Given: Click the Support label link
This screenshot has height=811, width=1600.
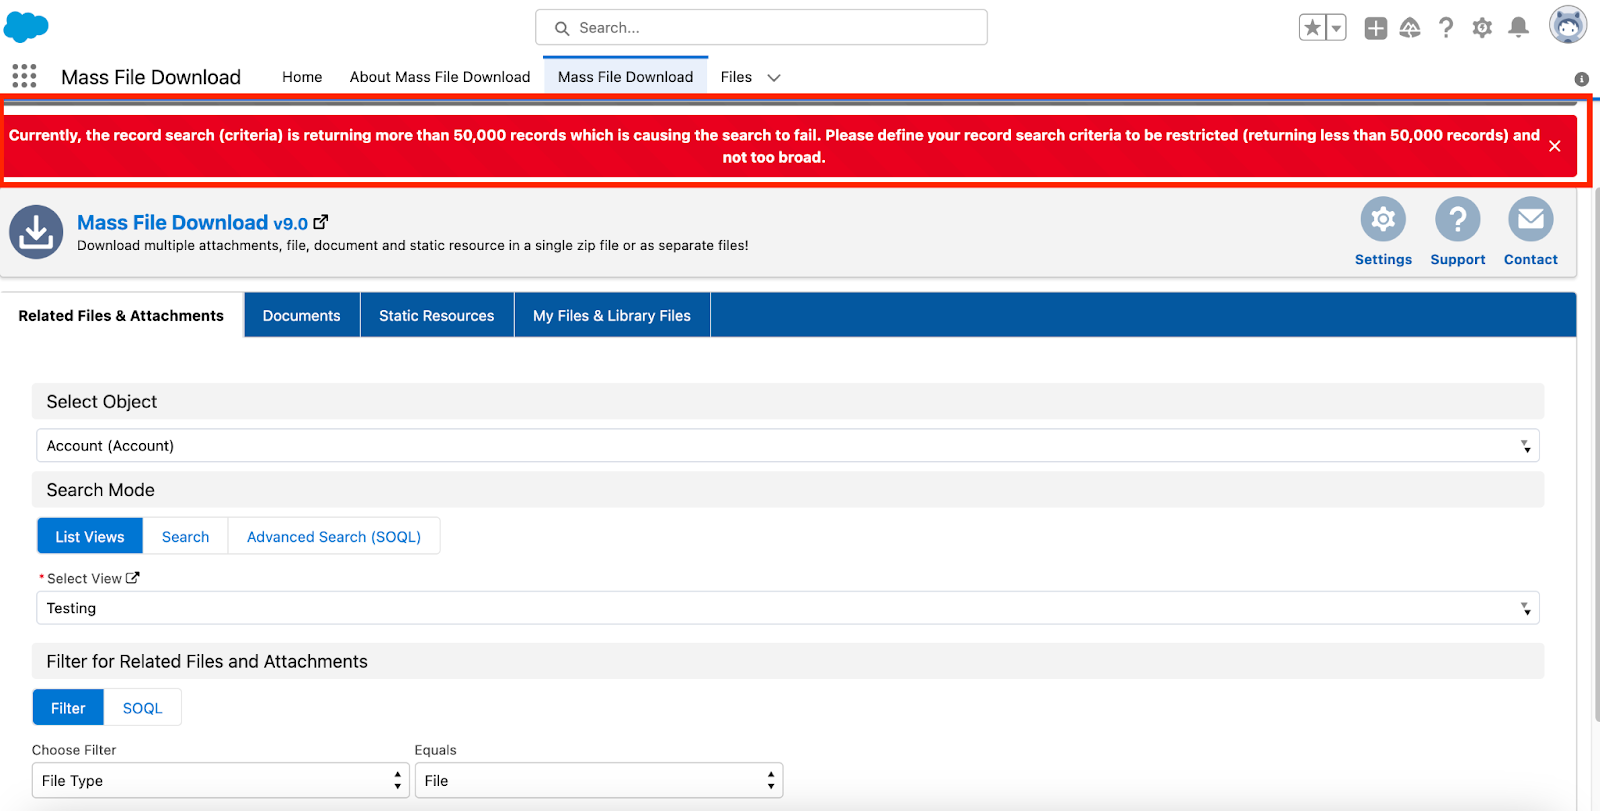Looking at the screenshot, I should (x=1458, y=259).
